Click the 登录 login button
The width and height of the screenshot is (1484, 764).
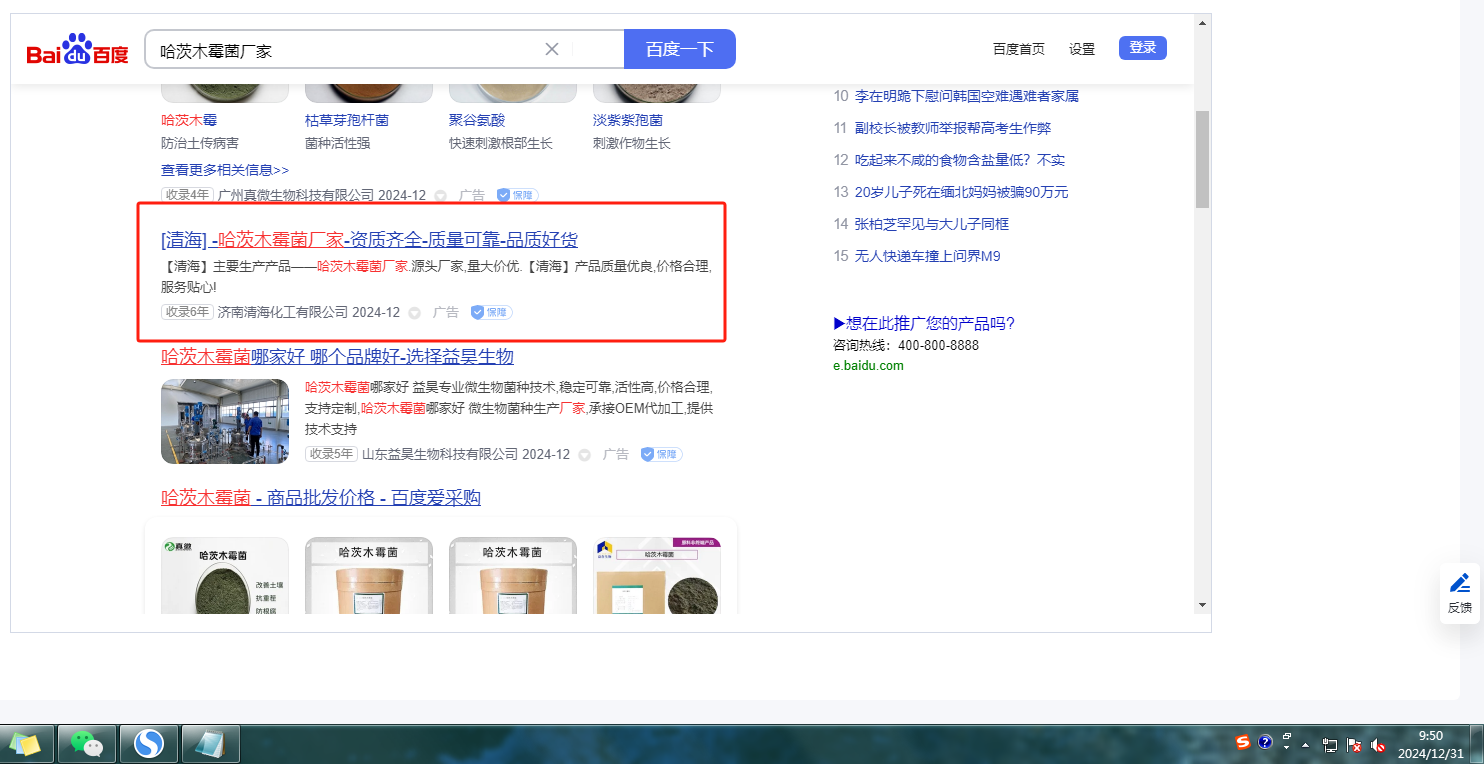click(1142, 48)
